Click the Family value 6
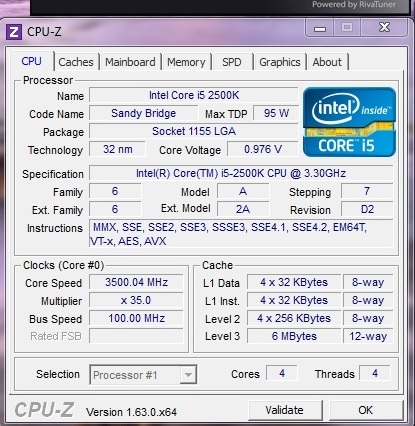Viewport: 415px width, 426px height. coord(115,191)
